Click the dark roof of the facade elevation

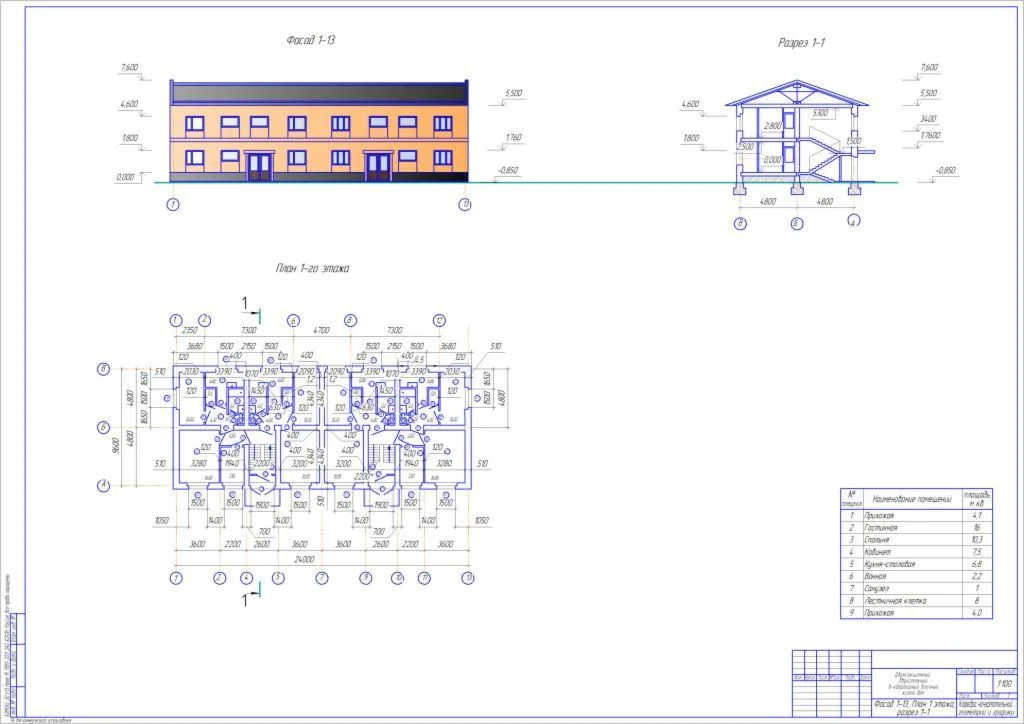tap(319, 93)
